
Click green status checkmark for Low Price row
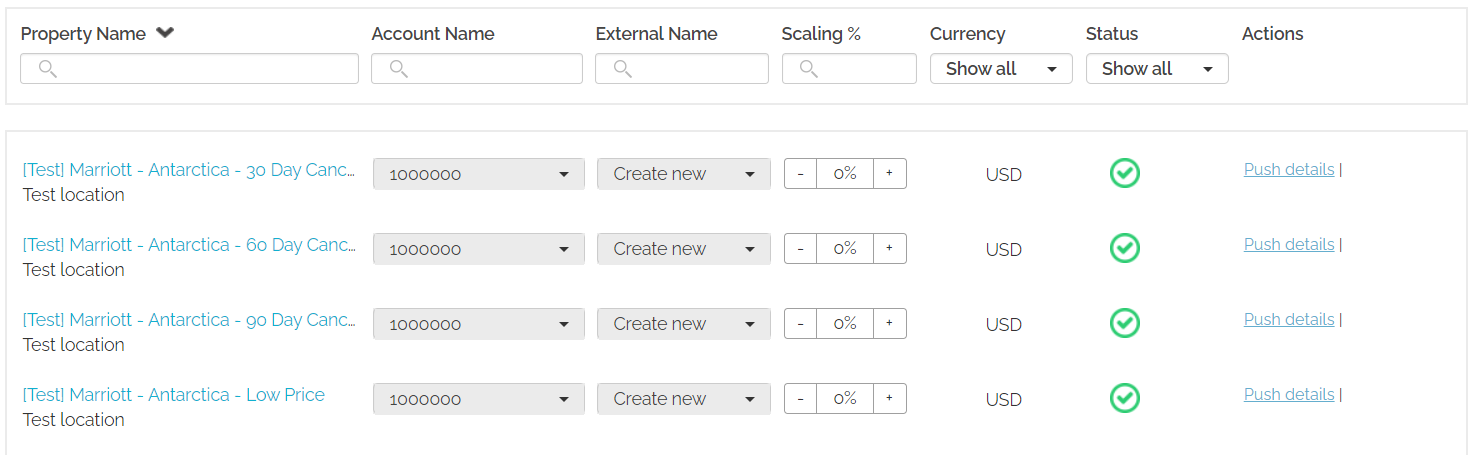click(x=1125, y=398)
